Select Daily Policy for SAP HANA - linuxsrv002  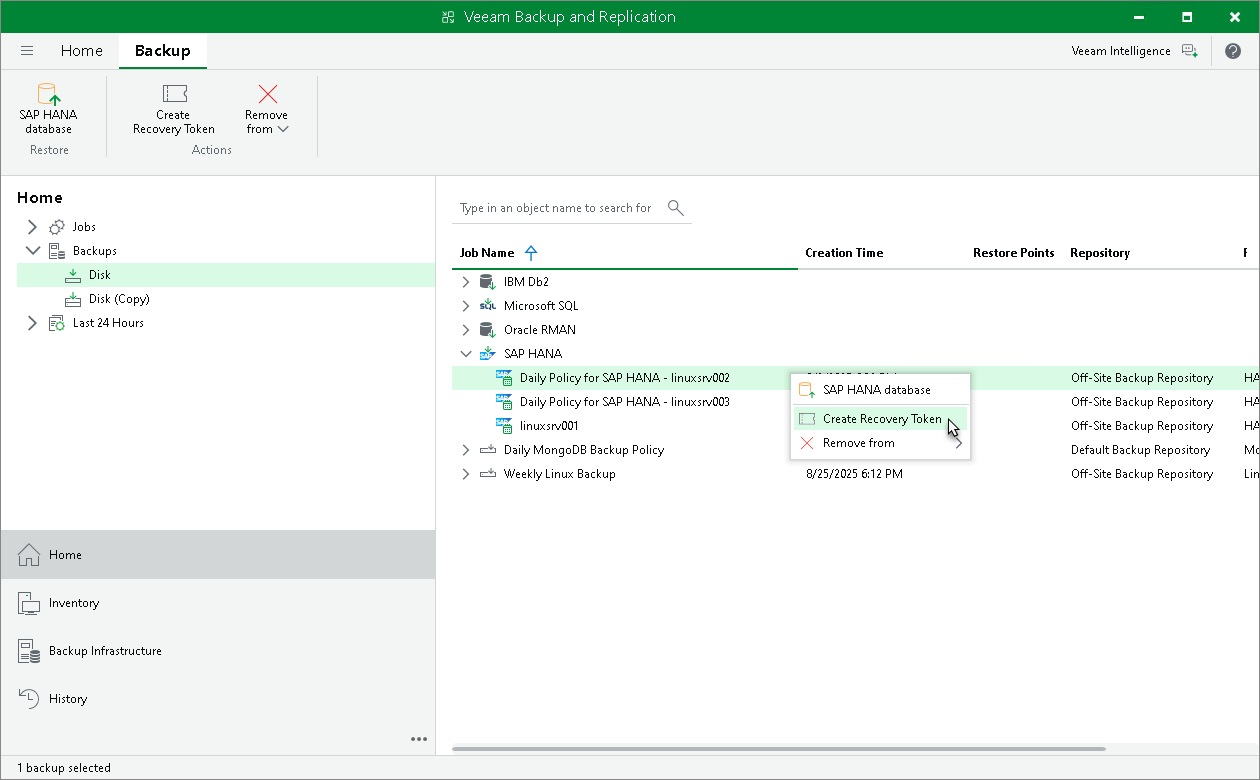[x=625, y=378]
